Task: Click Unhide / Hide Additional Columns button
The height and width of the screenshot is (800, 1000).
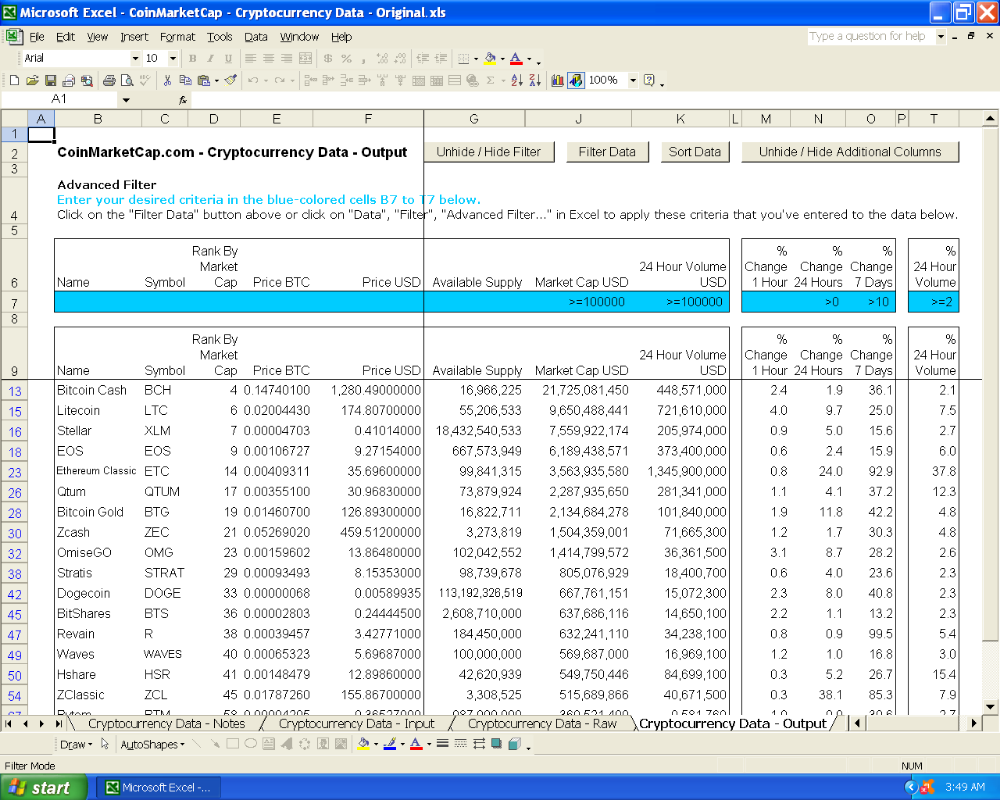Action: point(850,152)
